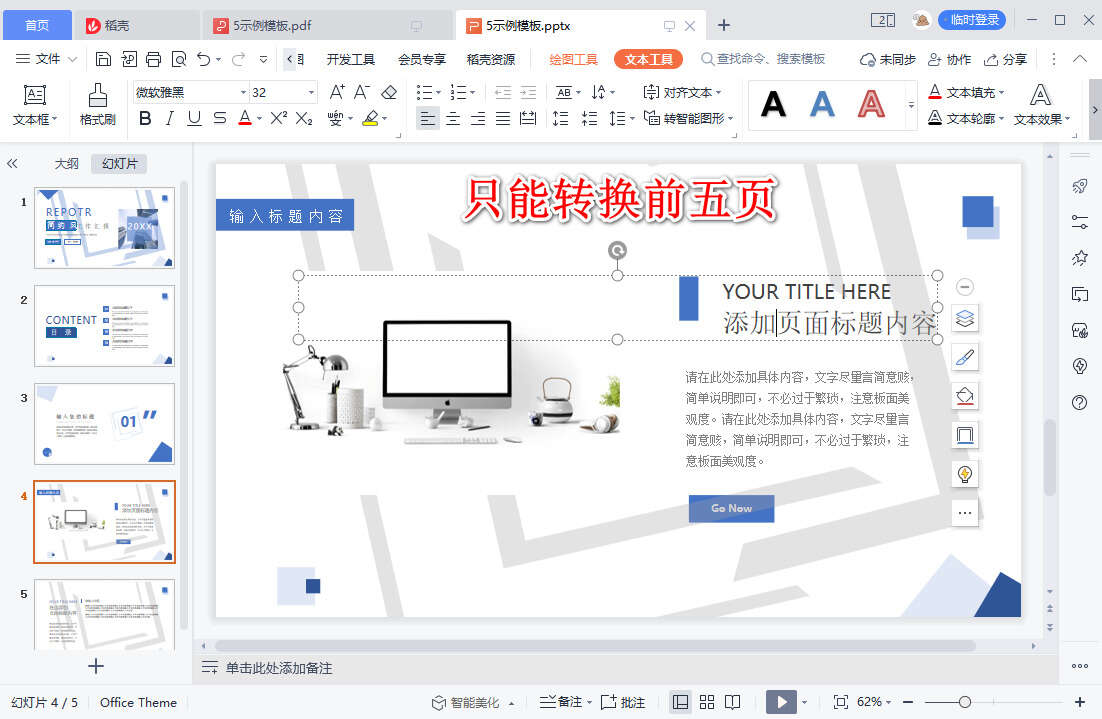Open the layers floating icon beside slide

(x=965, y=318)
